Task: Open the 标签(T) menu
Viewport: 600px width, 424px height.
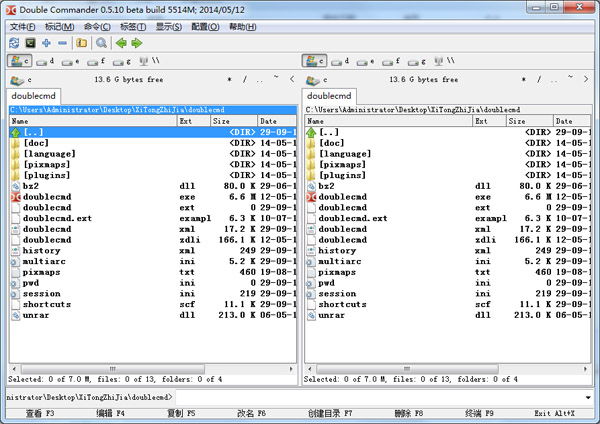Action: pyautogui.click(x=133, y=27)
